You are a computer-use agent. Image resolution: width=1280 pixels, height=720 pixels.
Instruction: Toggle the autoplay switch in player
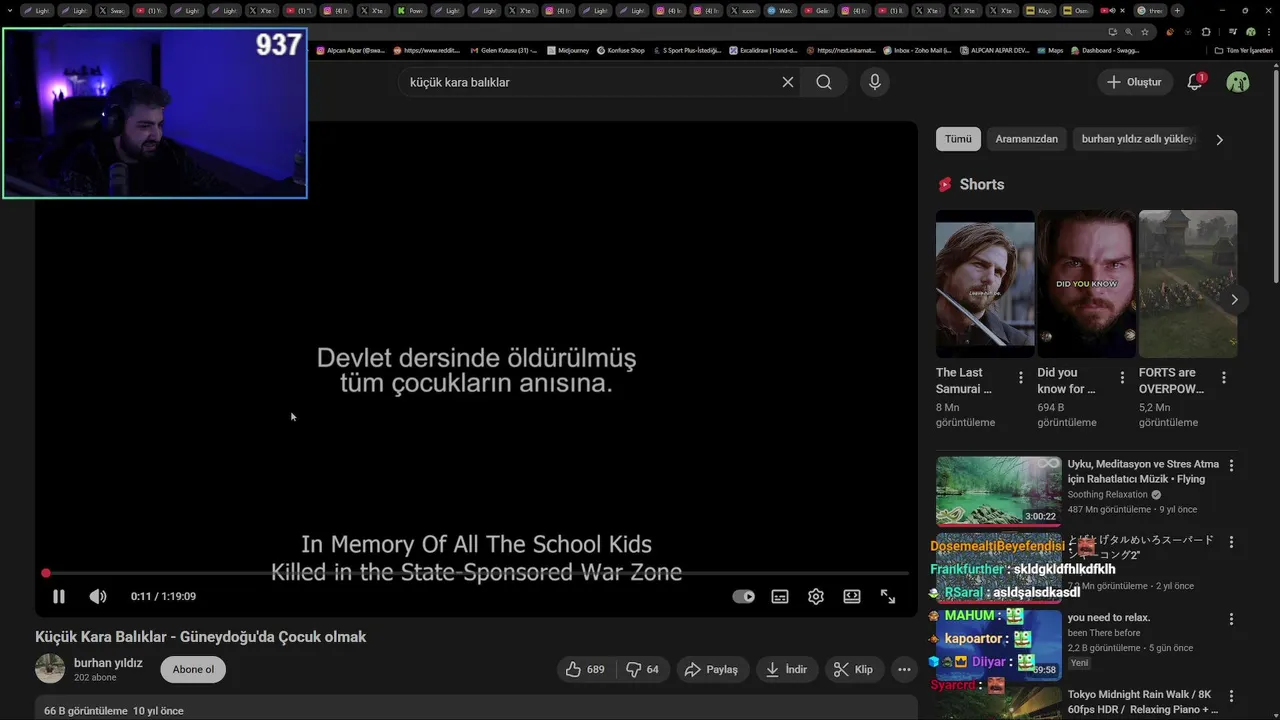pos(743,596)
